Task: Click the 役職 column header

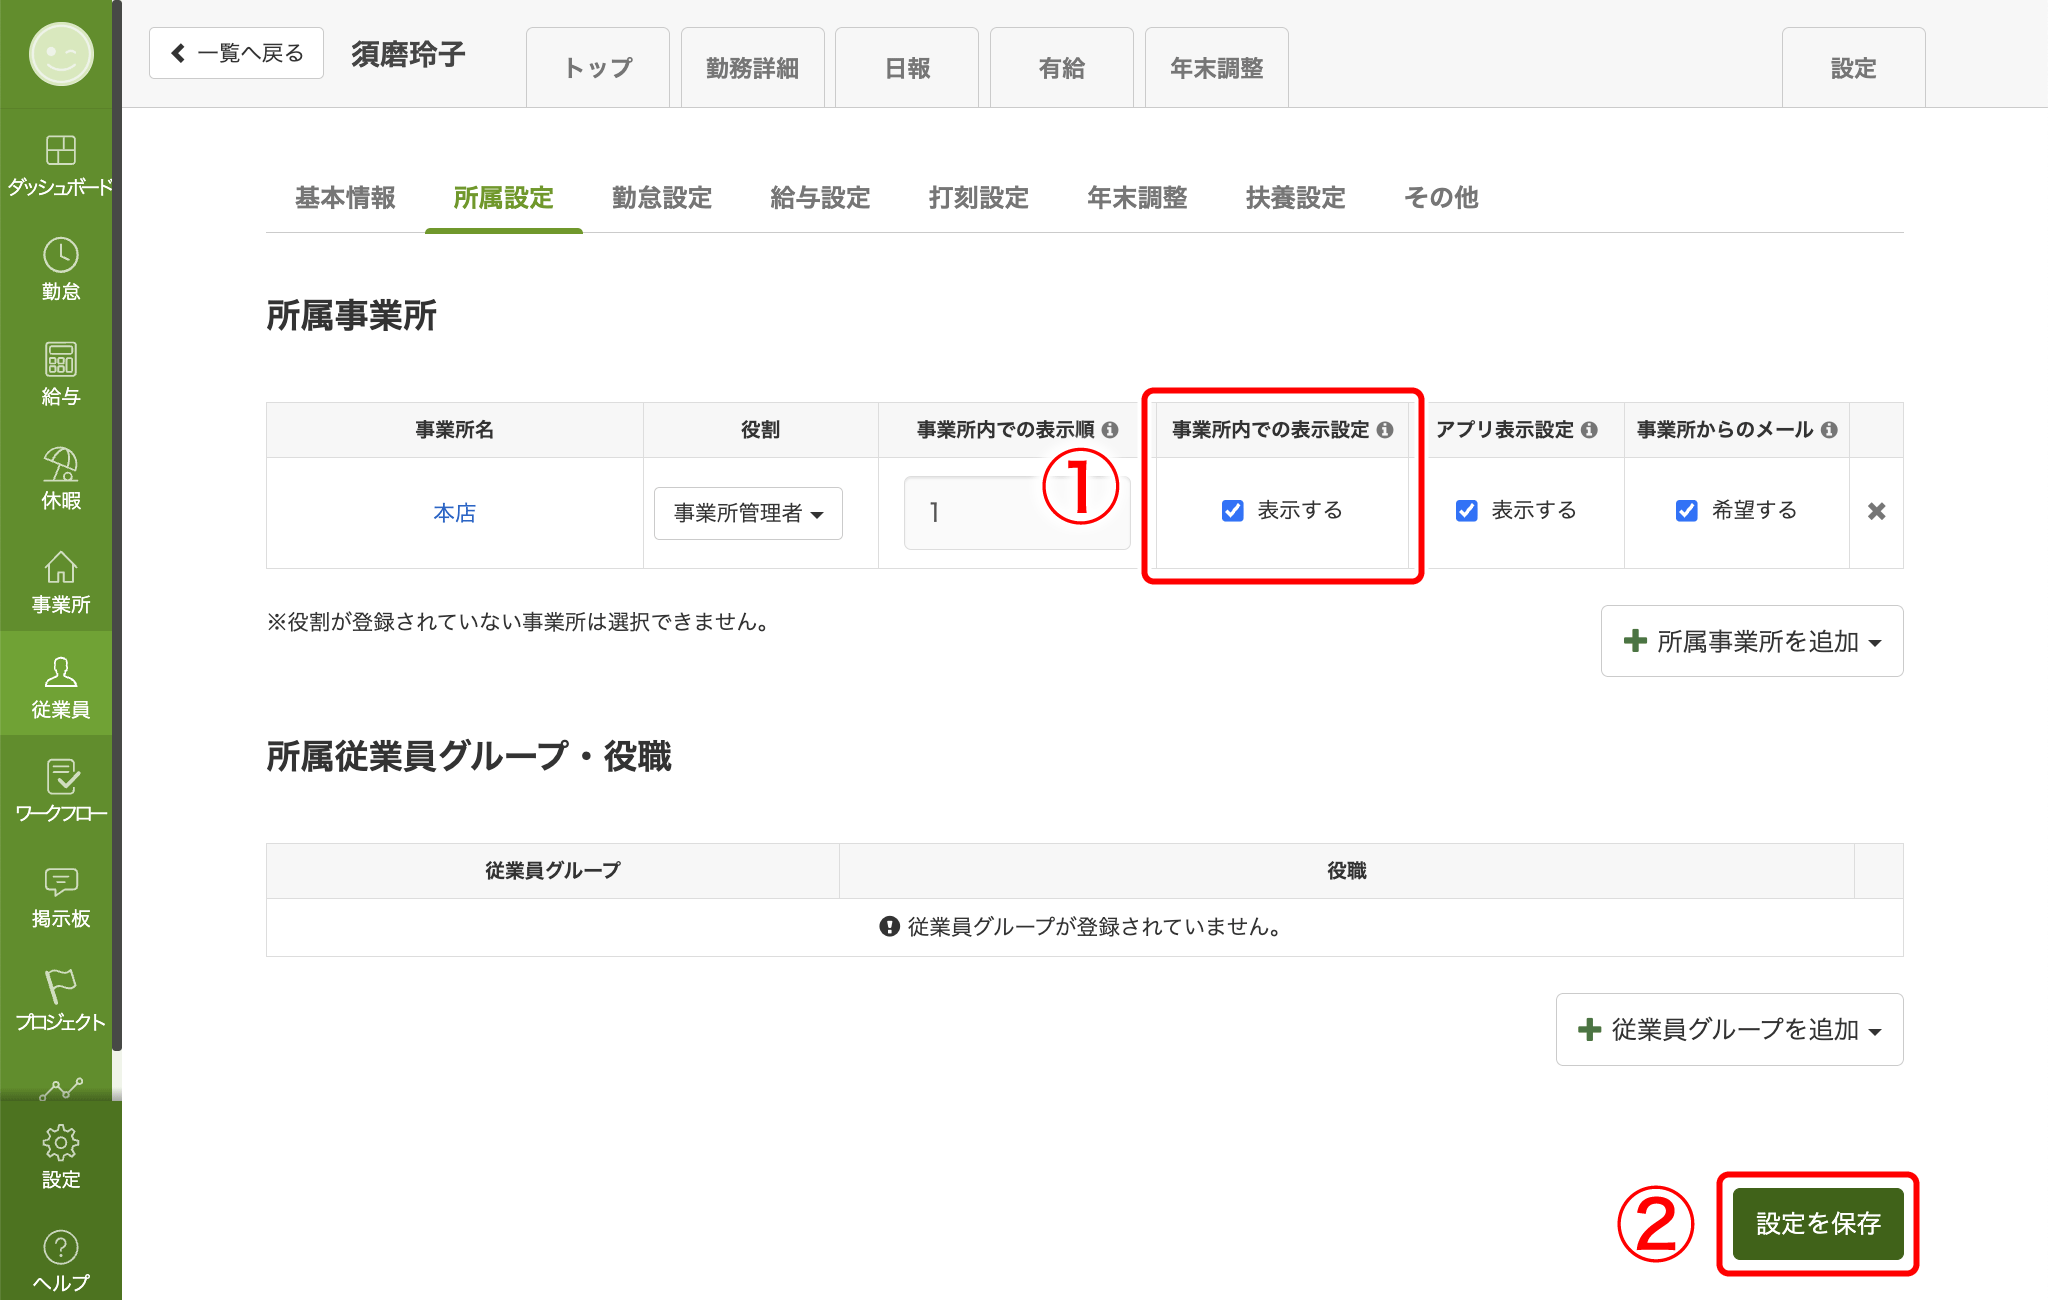Action: [x=1347, y=871]
